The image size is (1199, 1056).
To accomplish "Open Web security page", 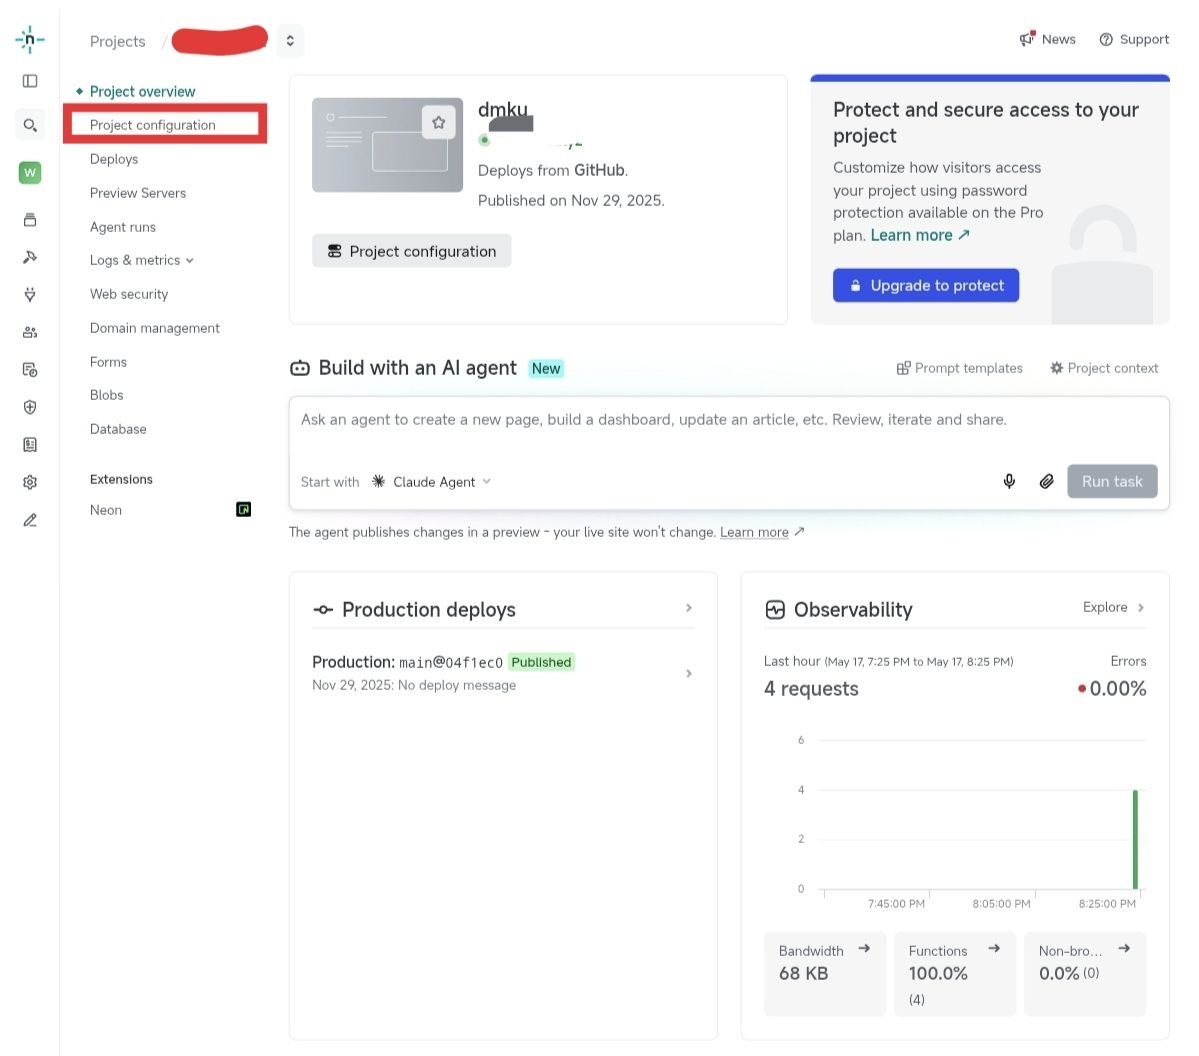I will coord(128,294).
